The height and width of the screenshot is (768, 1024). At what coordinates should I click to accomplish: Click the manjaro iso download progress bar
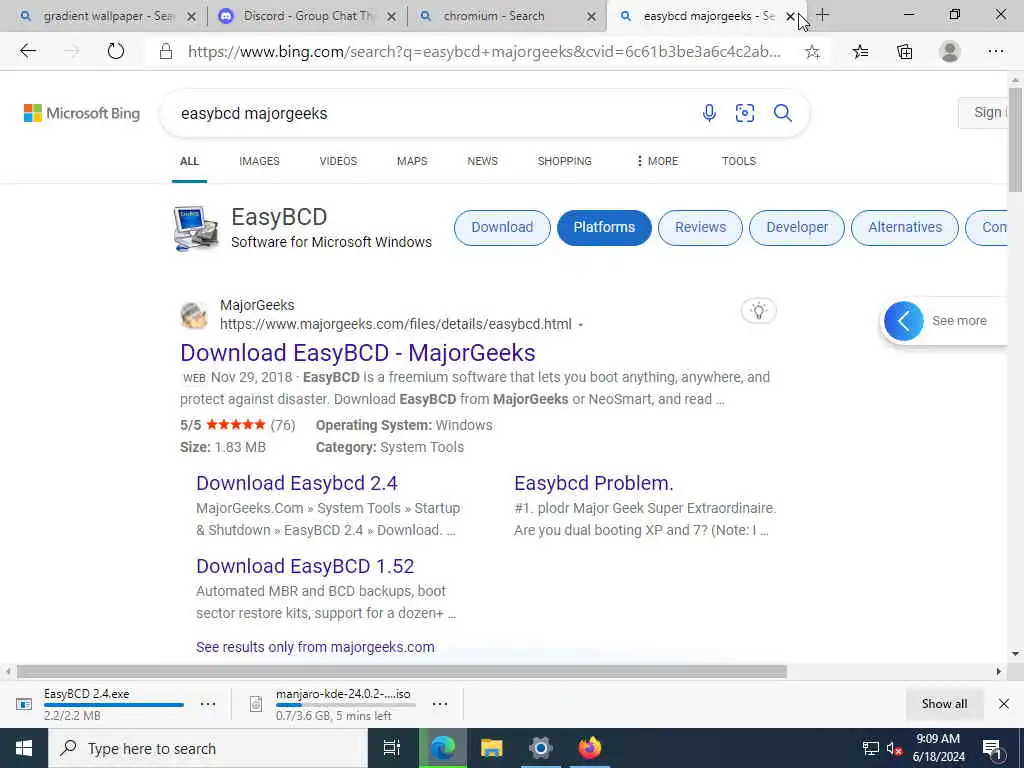345,705
